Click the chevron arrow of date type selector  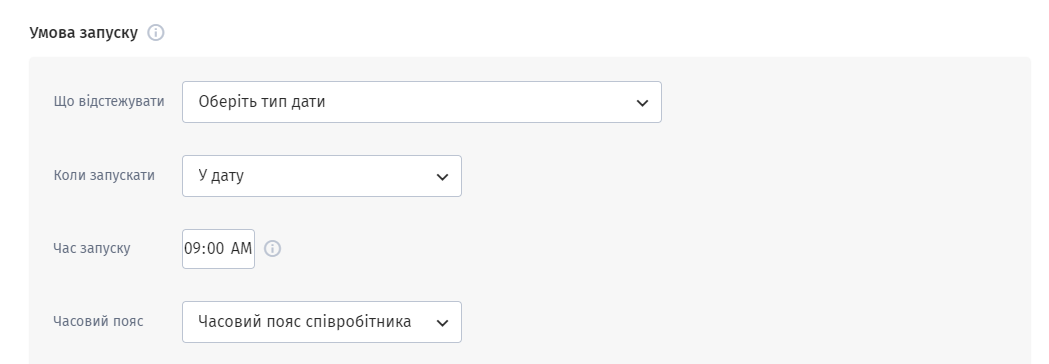point(642,102)
